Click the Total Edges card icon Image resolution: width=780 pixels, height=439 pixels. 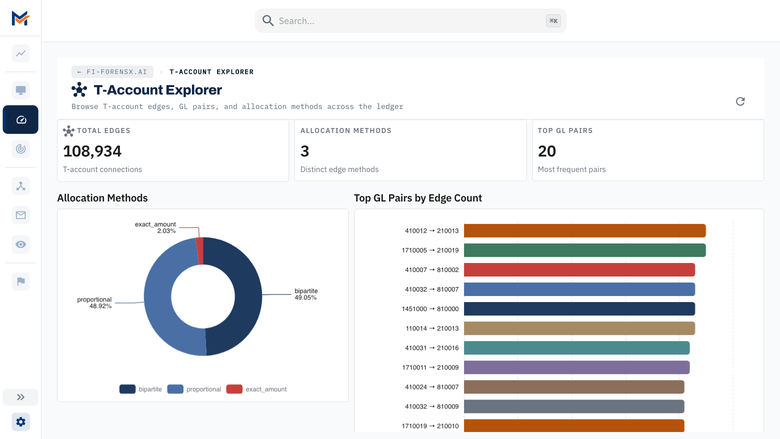69,131
